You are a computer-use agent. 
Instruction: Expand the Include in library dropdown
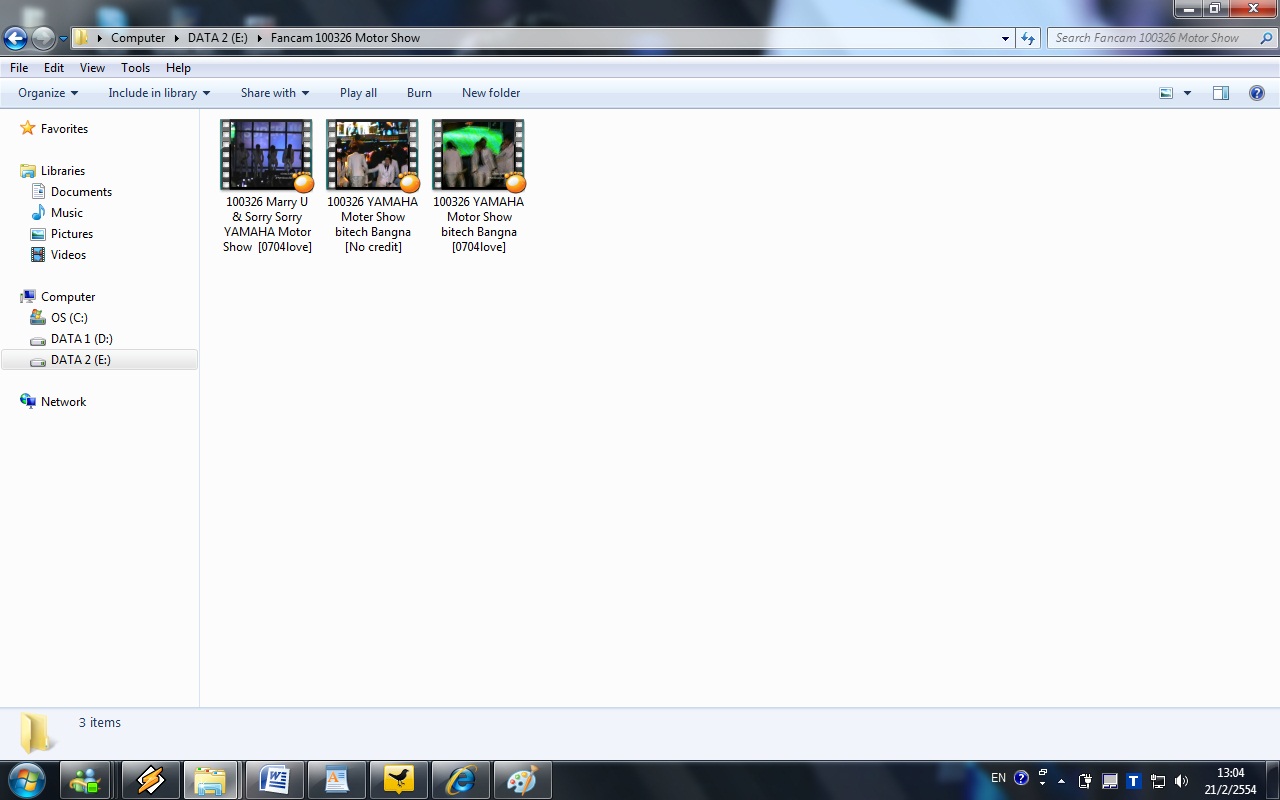pos(159,93)
